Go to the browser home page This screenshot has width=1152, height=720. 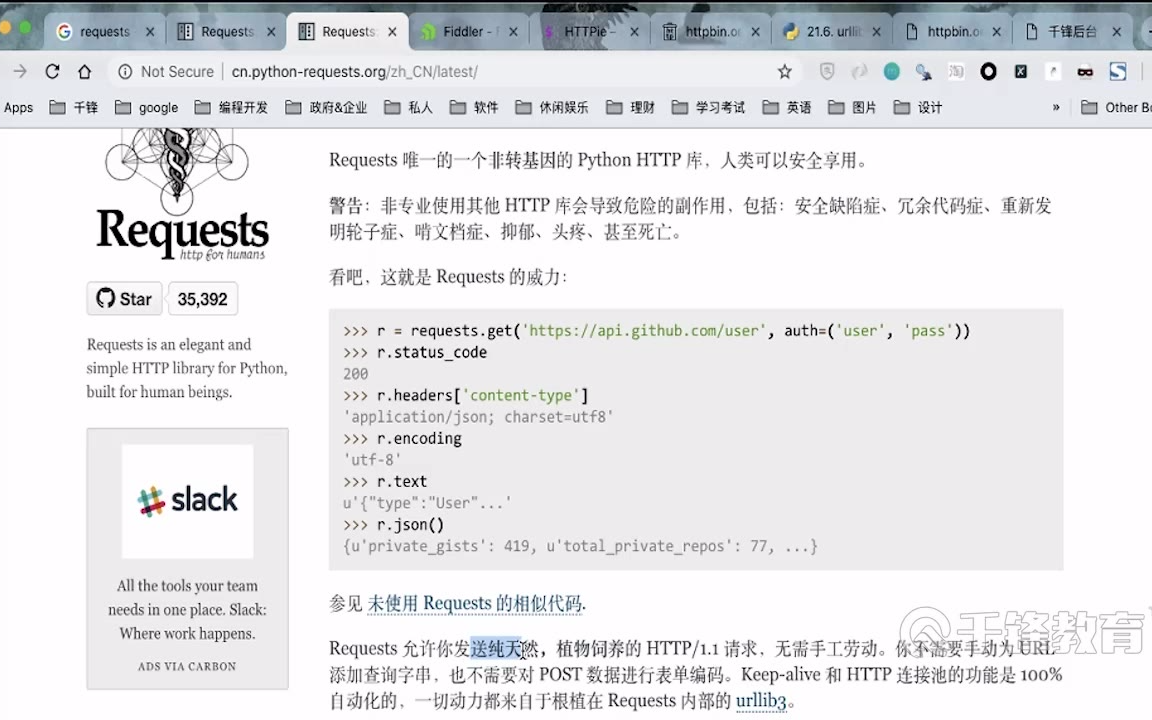click(85, 72)
